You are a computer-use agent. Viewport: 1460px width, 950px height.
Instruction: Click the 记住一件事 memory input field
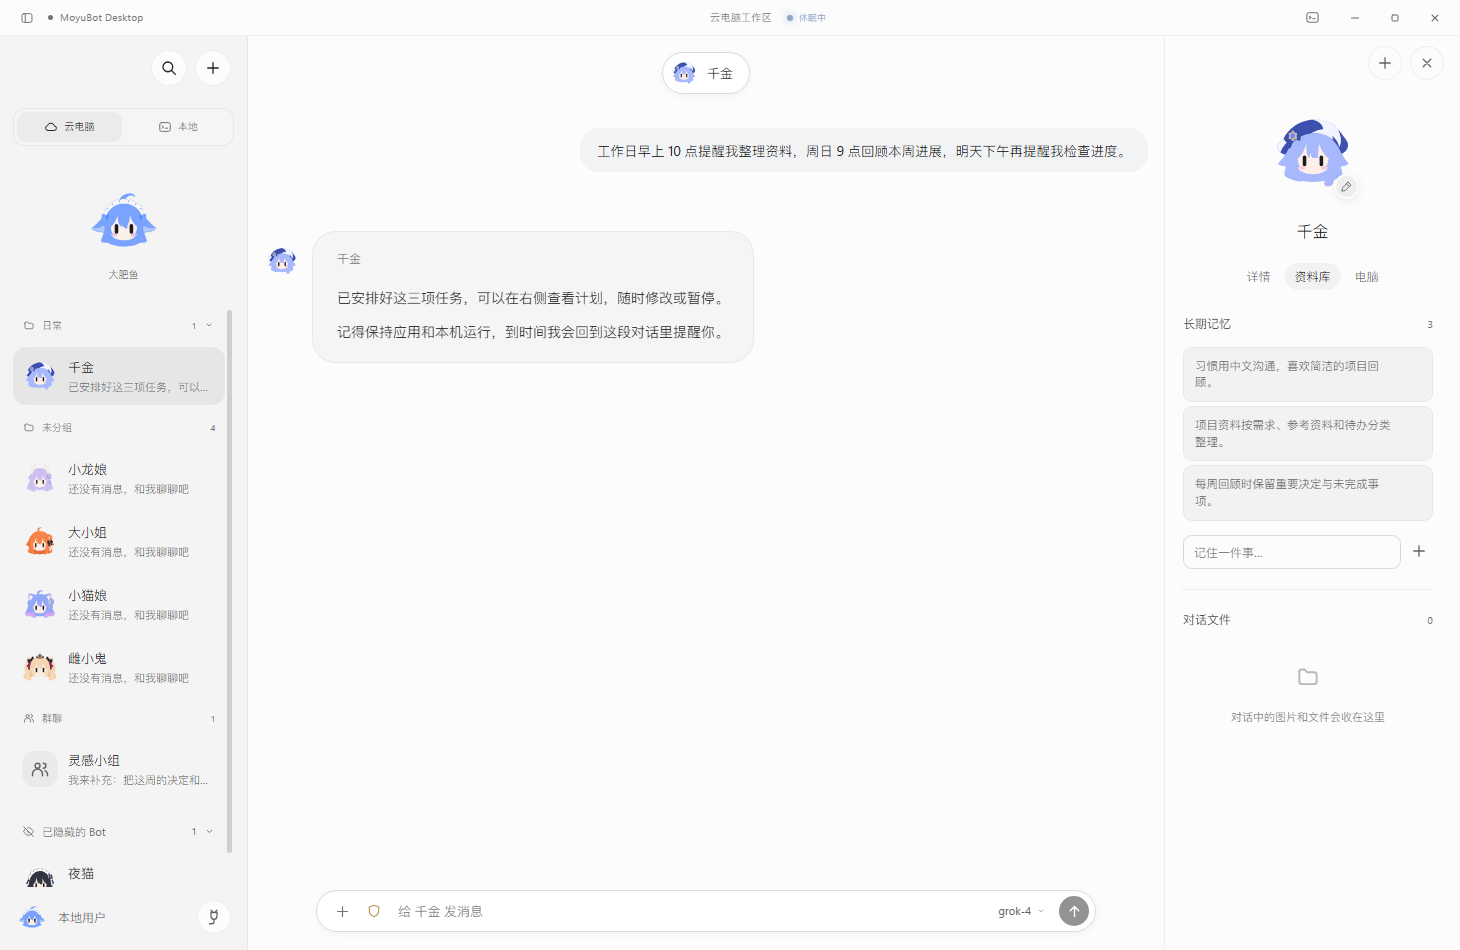(1292, 552)
